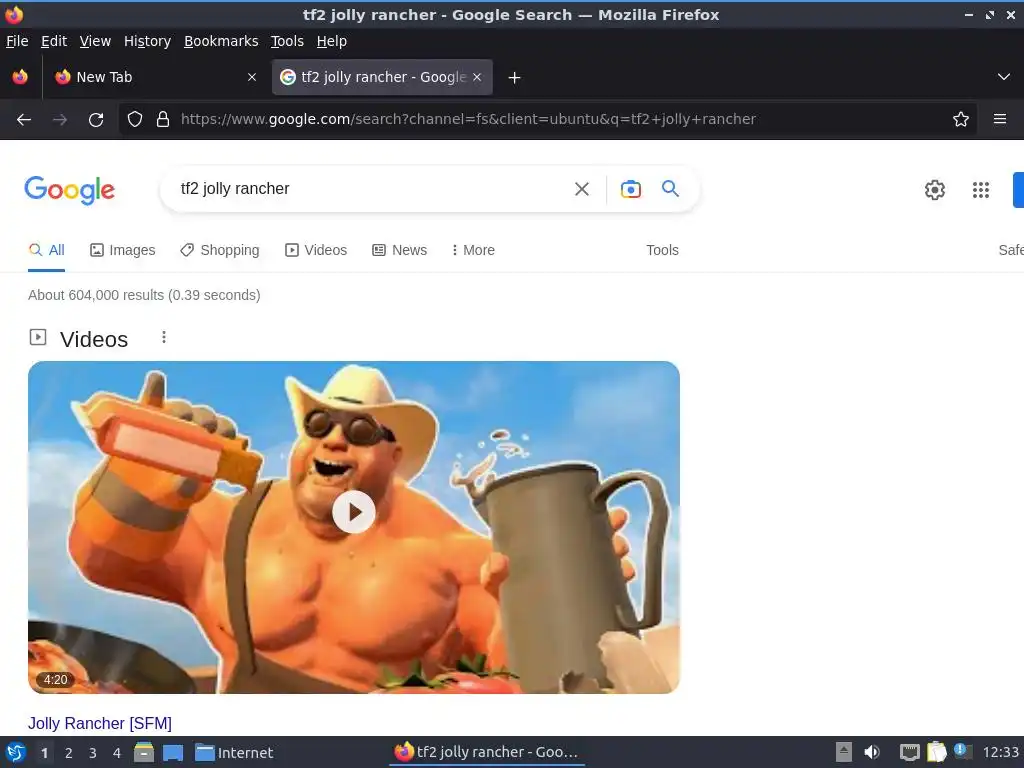Open the clipboard tray icon
The height and width of the screenshot is (768, 1024).
[x=936, y=752]
